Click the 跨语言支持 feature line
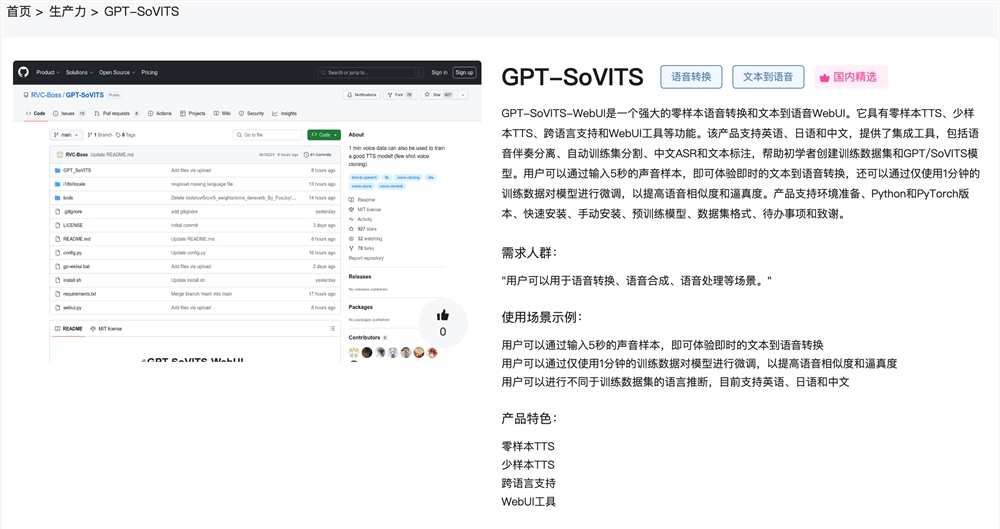 coord(529,483)
